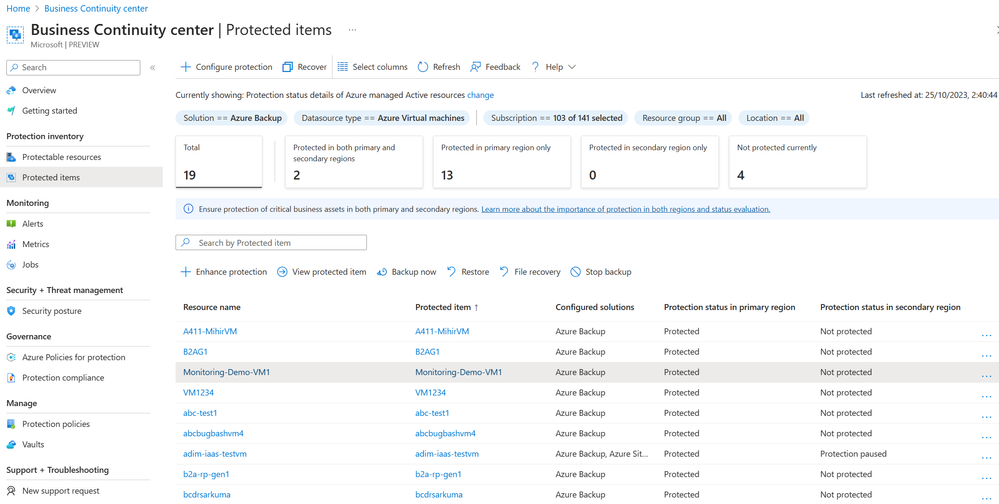Sort by the Protected item column header

point(447,307)
